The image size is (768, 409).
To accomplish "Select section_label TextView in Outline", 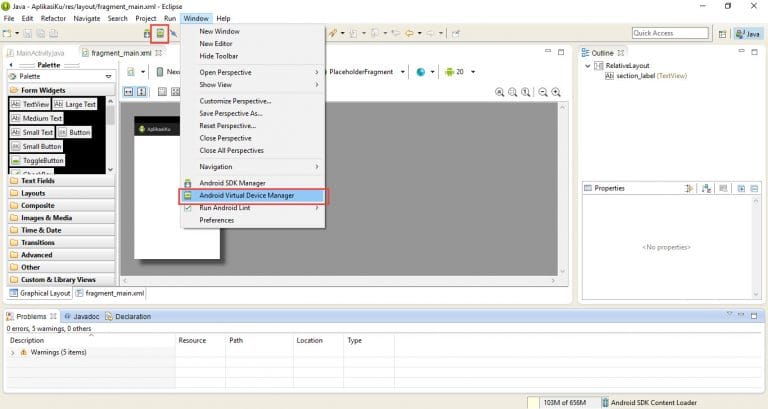I will (x=646, y=76).
